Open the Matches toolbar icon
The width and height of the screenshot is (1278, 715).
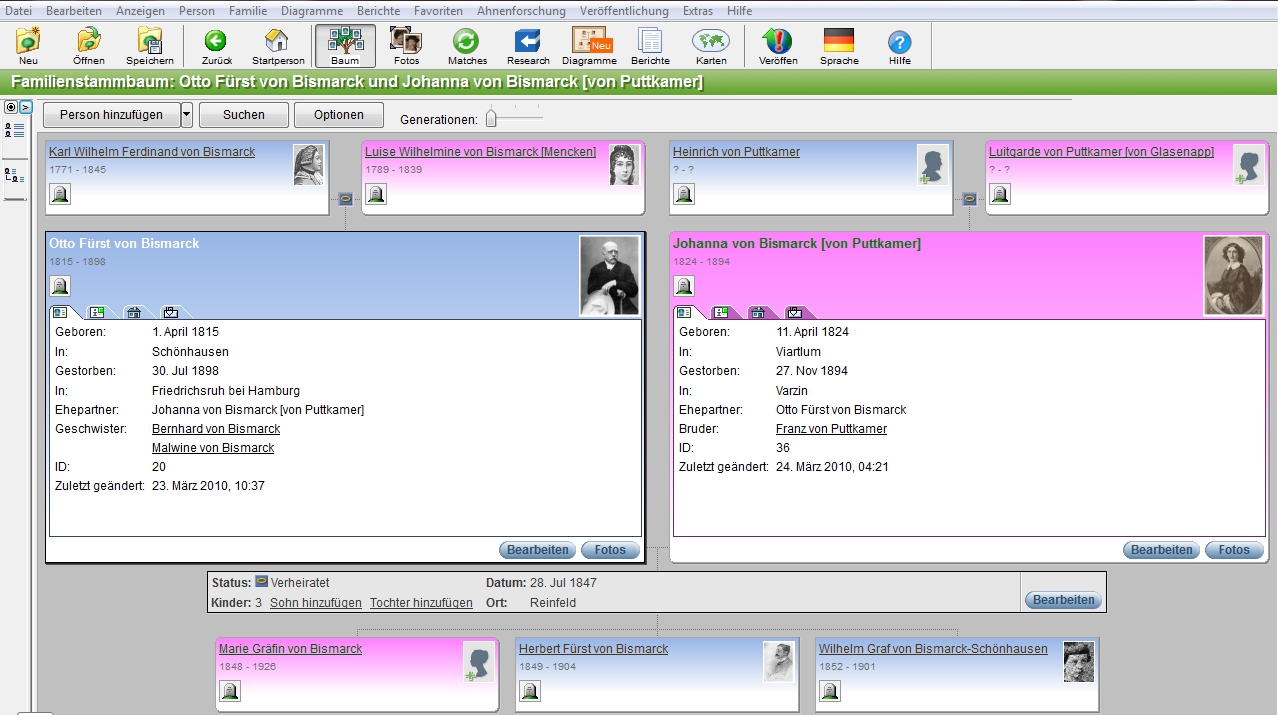[x=467, y=46]
